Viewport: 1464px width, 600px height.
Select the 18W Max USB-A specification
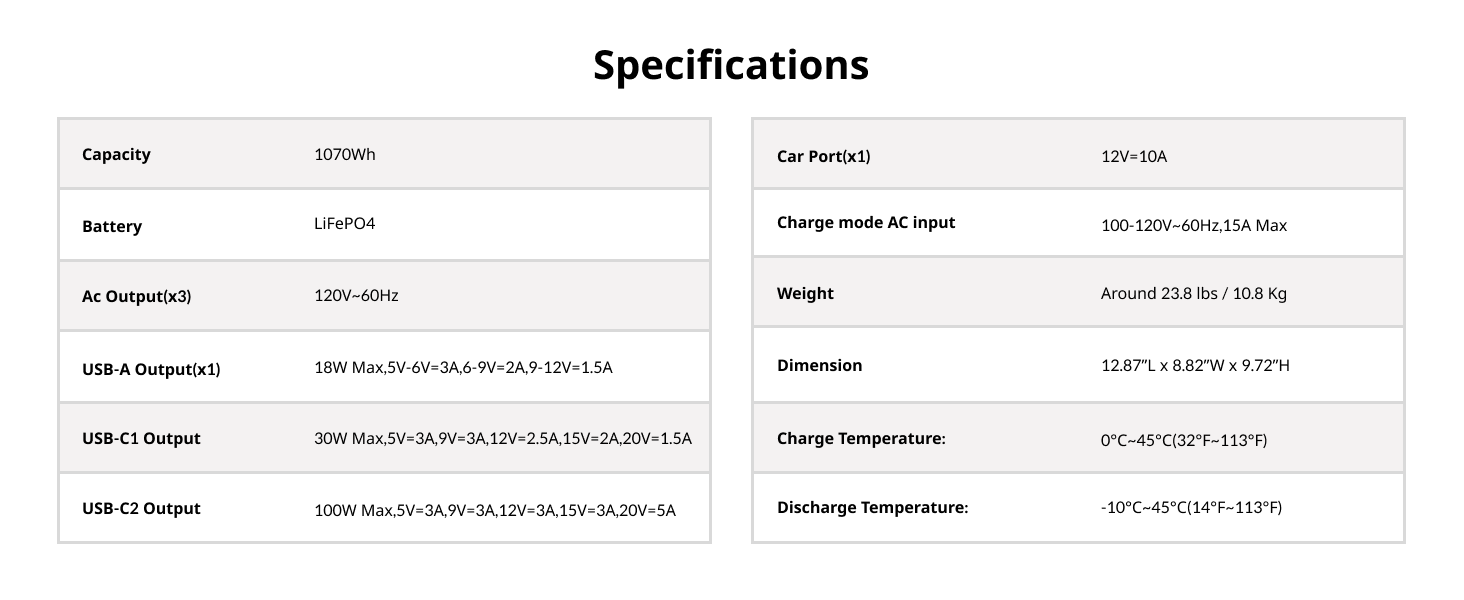click(463, 368)
